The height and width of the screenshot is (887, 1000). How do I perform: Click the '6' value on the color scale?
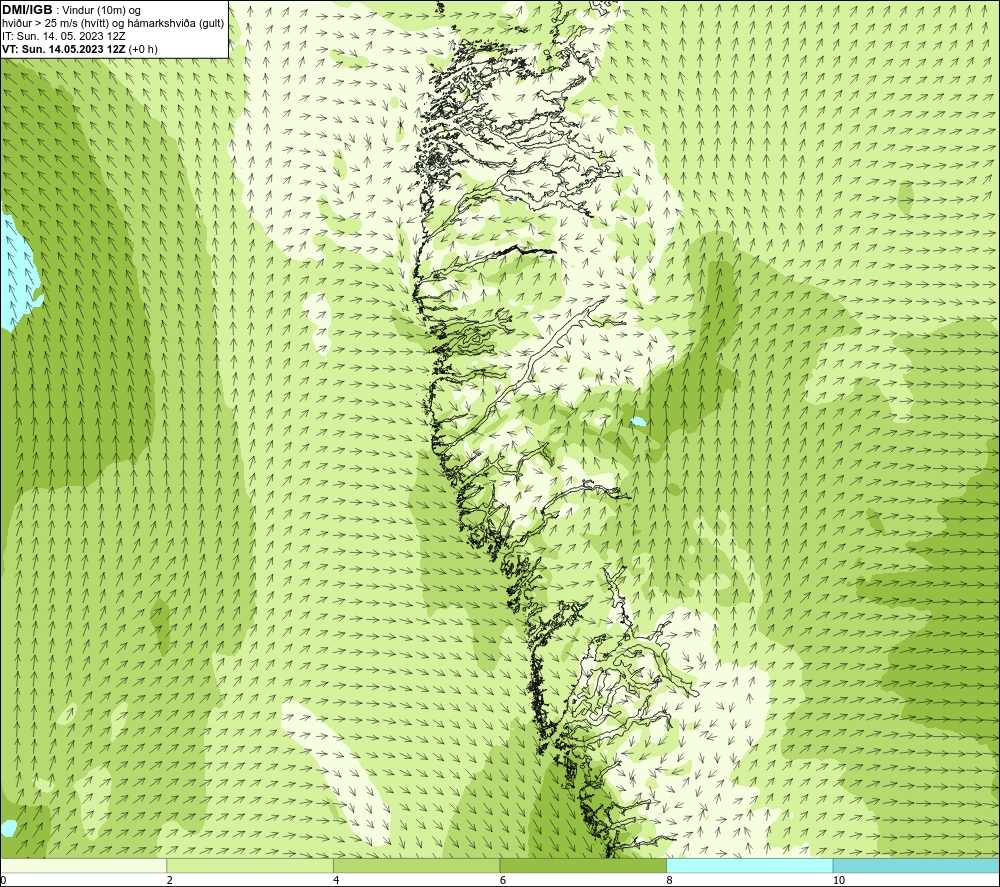(x=503, y=880)
